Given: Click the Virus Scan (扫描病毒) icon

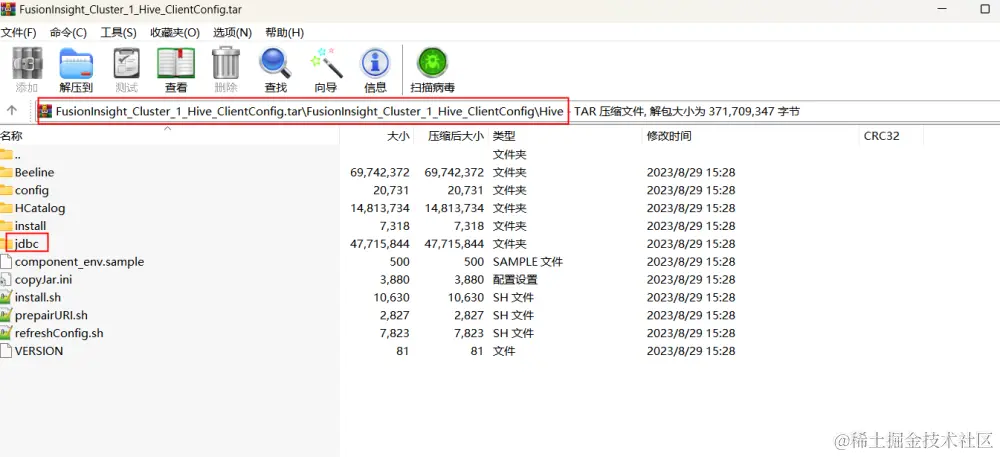Looking at the screenshot, I should [432, 63].
